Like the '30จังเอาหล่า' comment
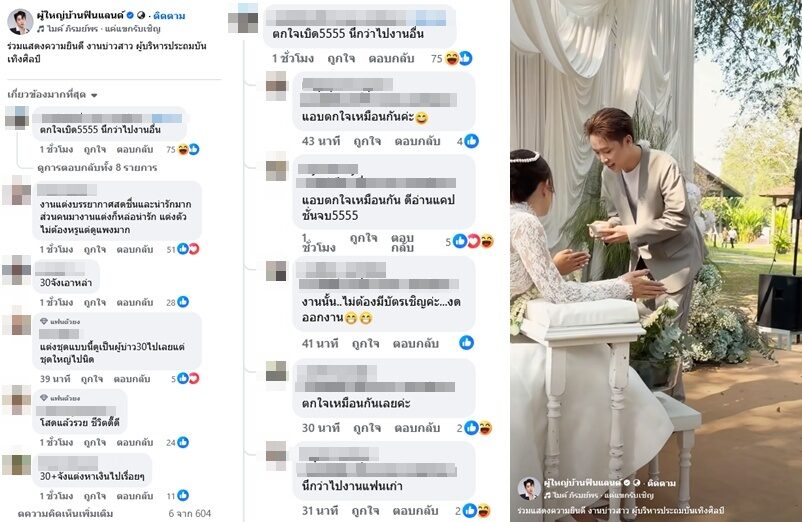Screen dimensions: 802x522 95,303
